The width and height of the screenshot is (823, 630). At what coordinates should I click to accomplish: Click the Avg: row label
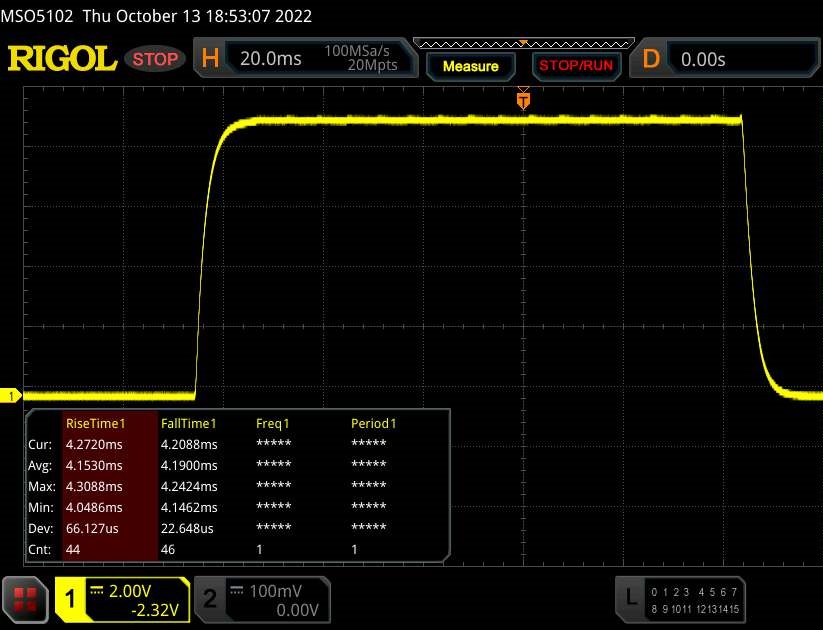pyautogui.click(x=40, y=466)
